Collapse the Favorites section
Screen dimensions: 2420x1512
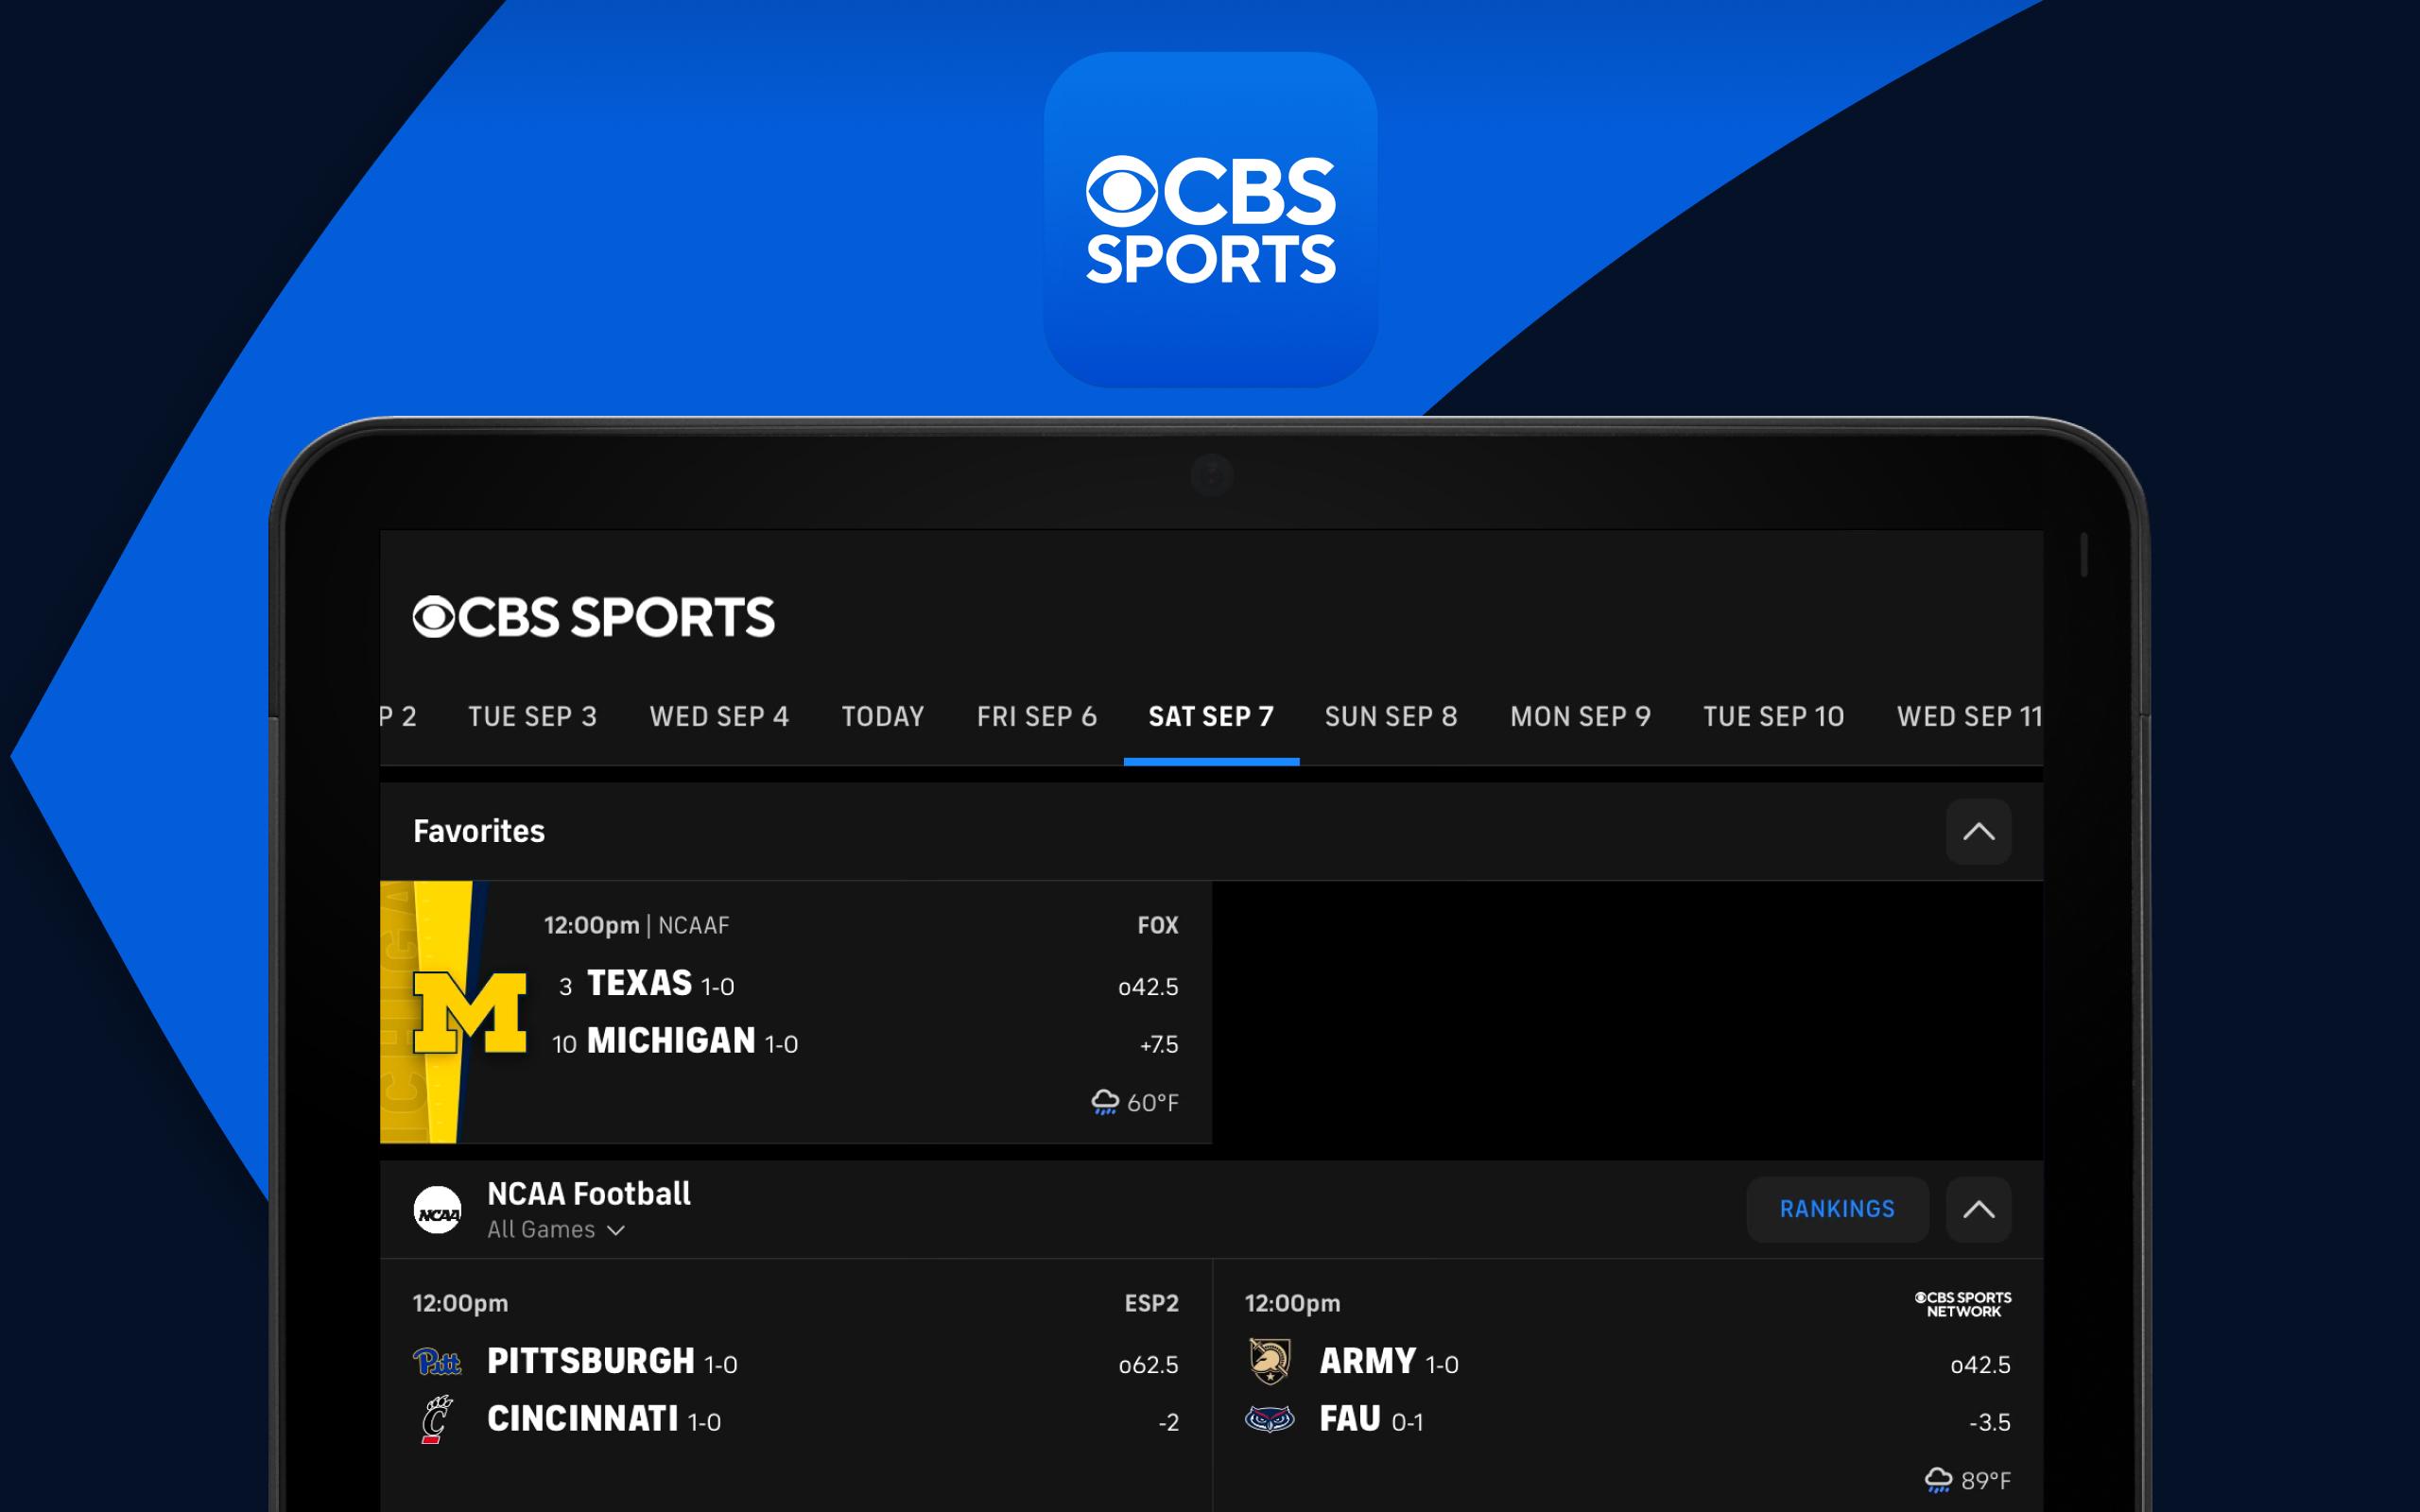(x=1979, y=829)
